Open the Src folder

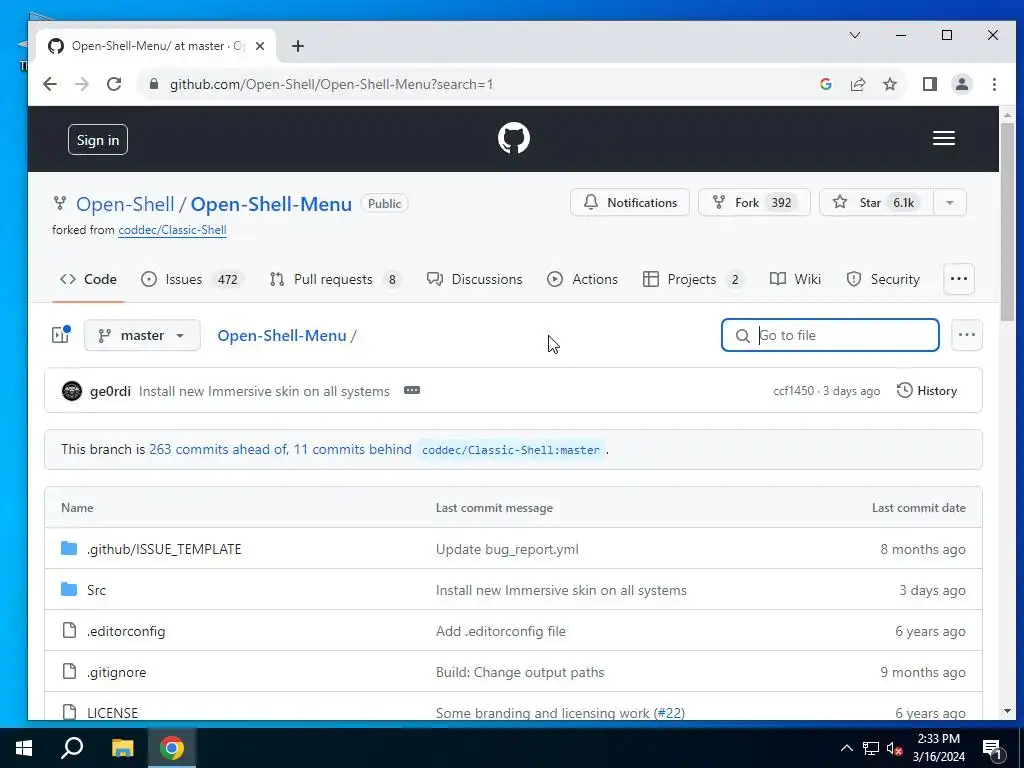pos(96,590)
